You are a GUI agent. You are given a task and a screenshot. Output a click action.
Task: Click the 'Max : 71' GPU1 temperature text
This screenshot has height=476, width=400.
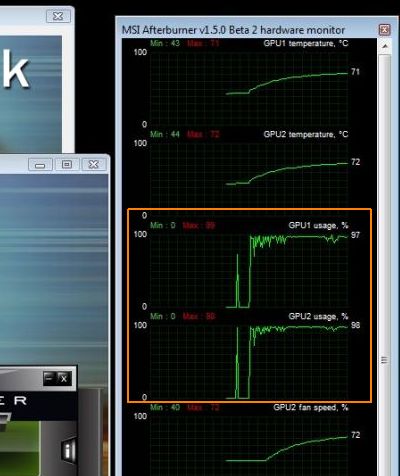(x=203, y=43)
